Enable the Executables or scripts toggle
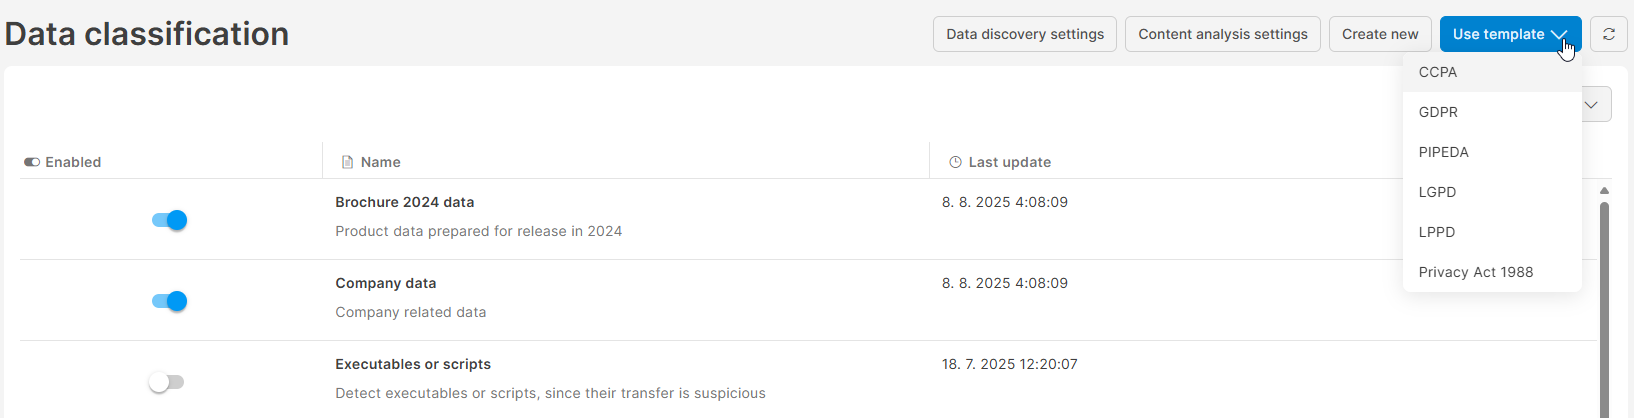This screenshot has height=418, width=1634. [167, 382]
